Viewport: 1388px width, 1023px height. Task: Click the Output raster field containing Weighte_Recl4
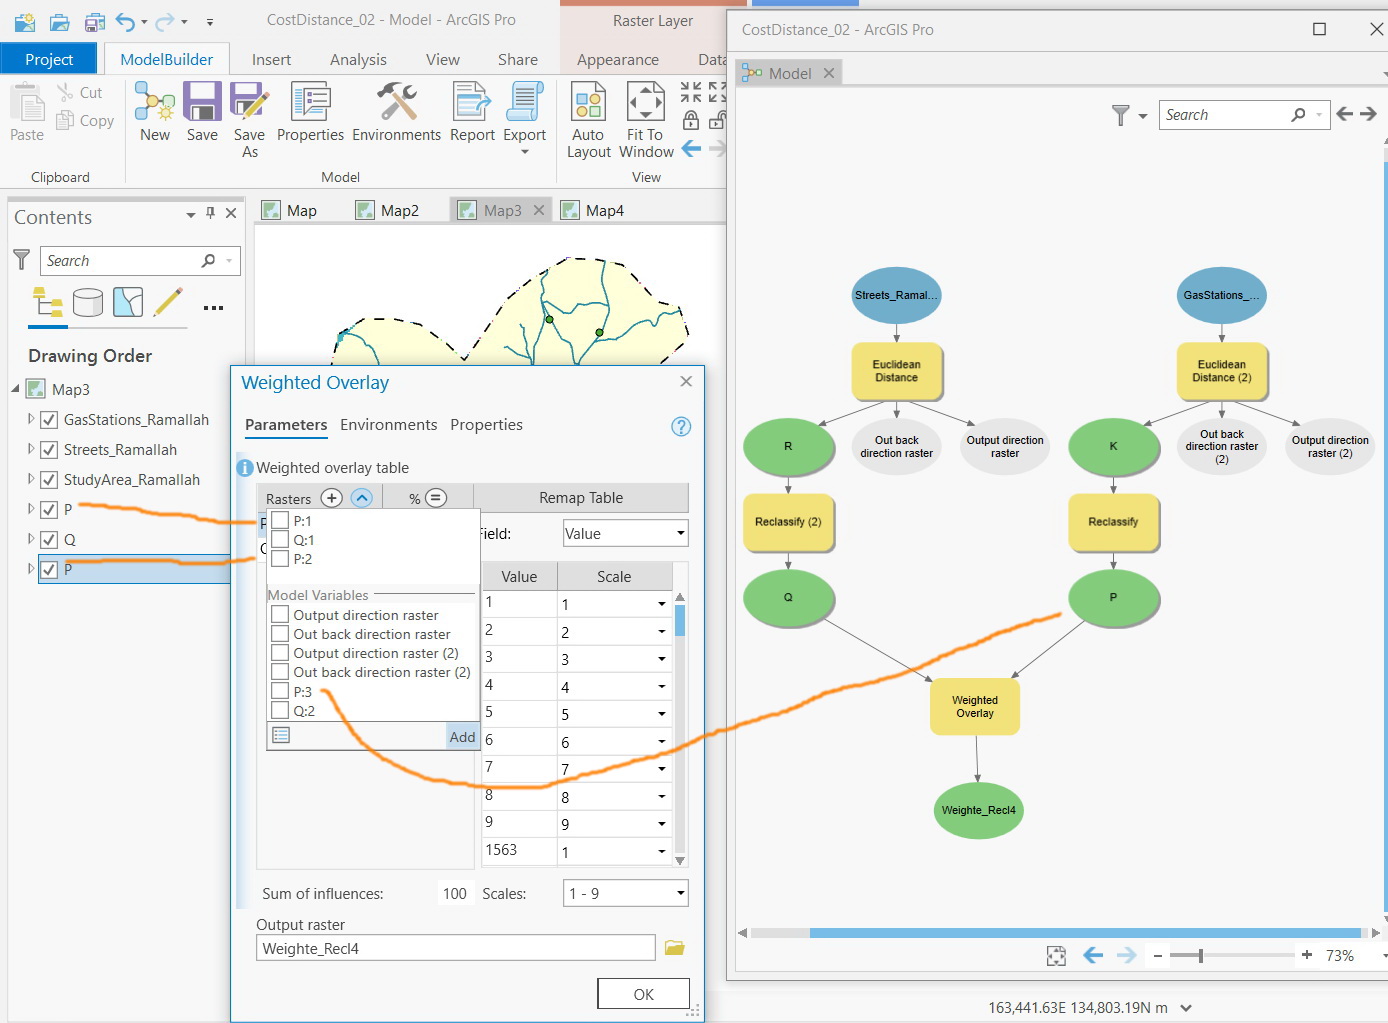tap(456, 948)
